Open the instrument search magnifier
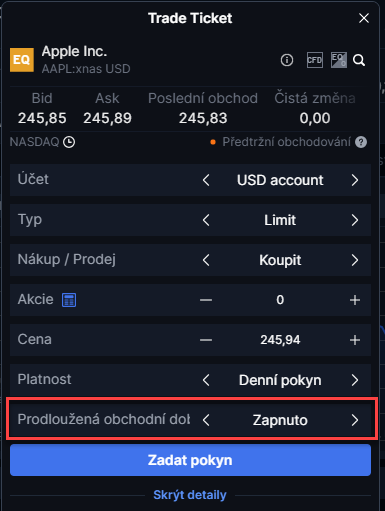Image resolution: width=385 pixels, height=511 pixels. [x=359, y=60]
